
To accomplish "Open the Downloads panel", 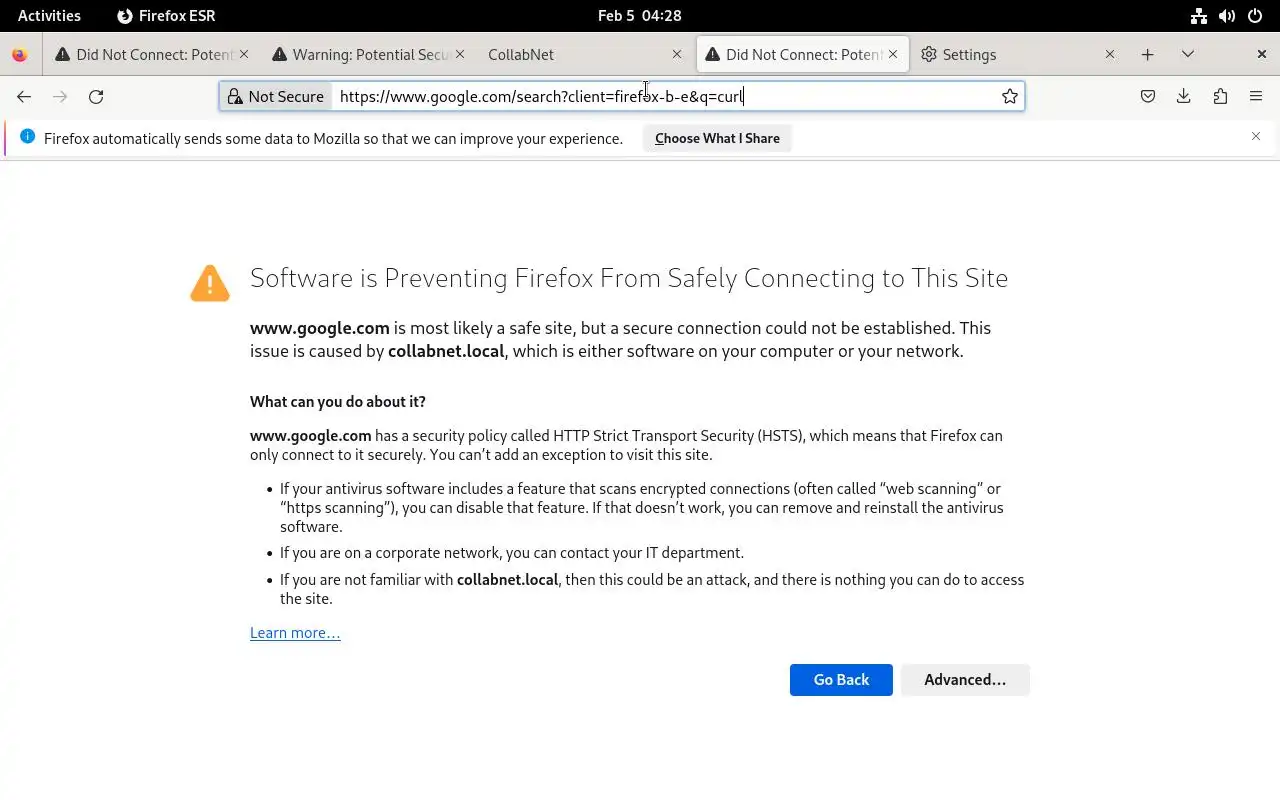I will [1184, 97].
